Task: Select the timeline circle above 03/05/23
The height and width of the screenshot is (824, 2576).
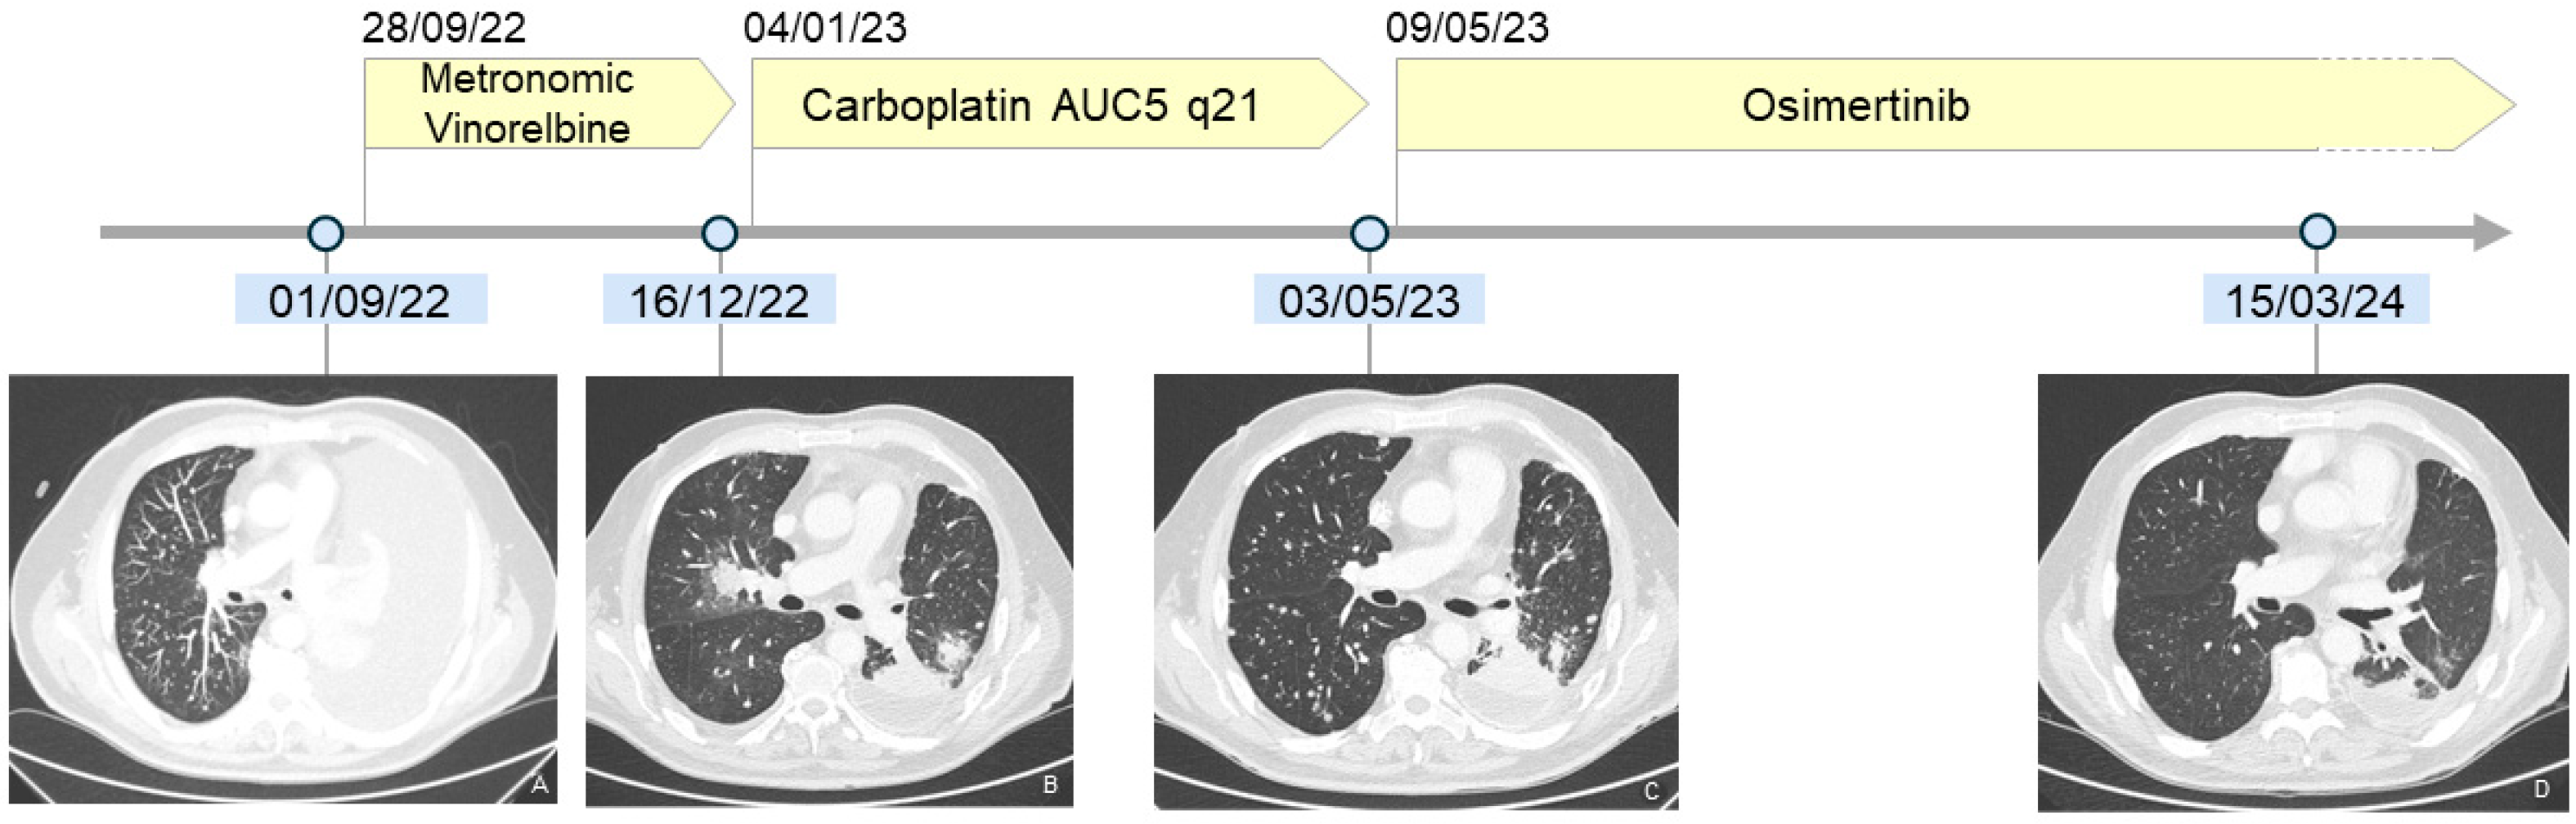Action: (1369, 233)
